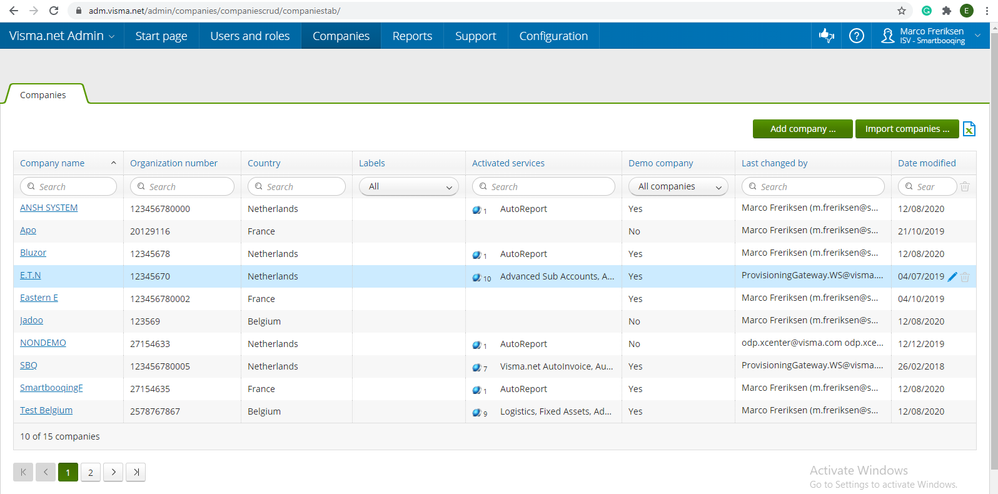
Task: Open Companies menu item
Action: tap(341, 36)
